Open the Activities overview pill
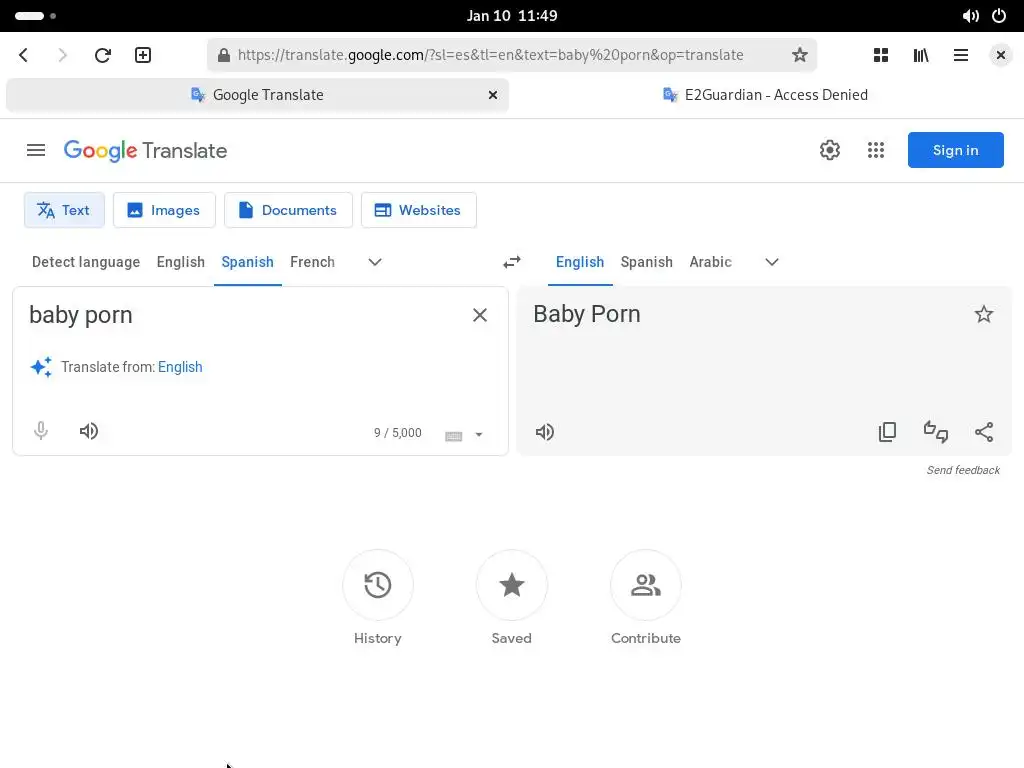Viewport: 1024px width, 768px height. (x=35, y=16)
